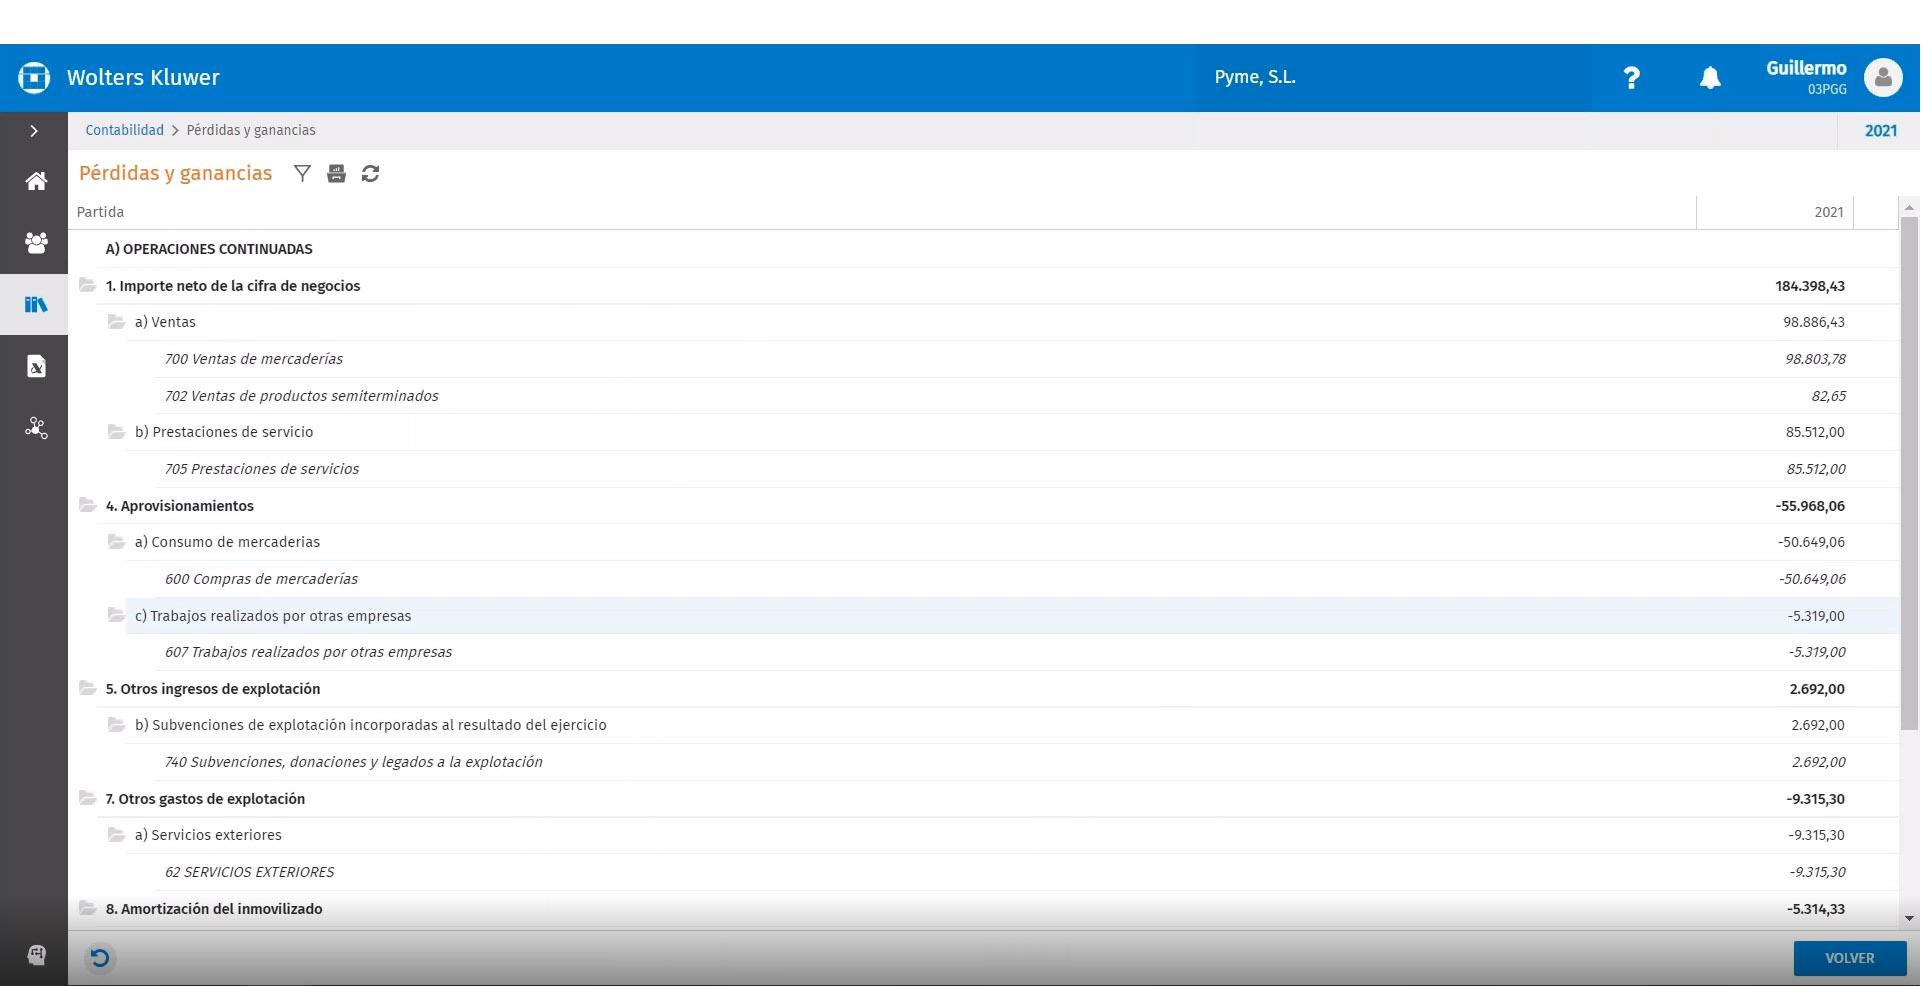Click the undo circular arrow icon
The width and height of the screenshot is (1923, 986).
(x=100, y=958)
